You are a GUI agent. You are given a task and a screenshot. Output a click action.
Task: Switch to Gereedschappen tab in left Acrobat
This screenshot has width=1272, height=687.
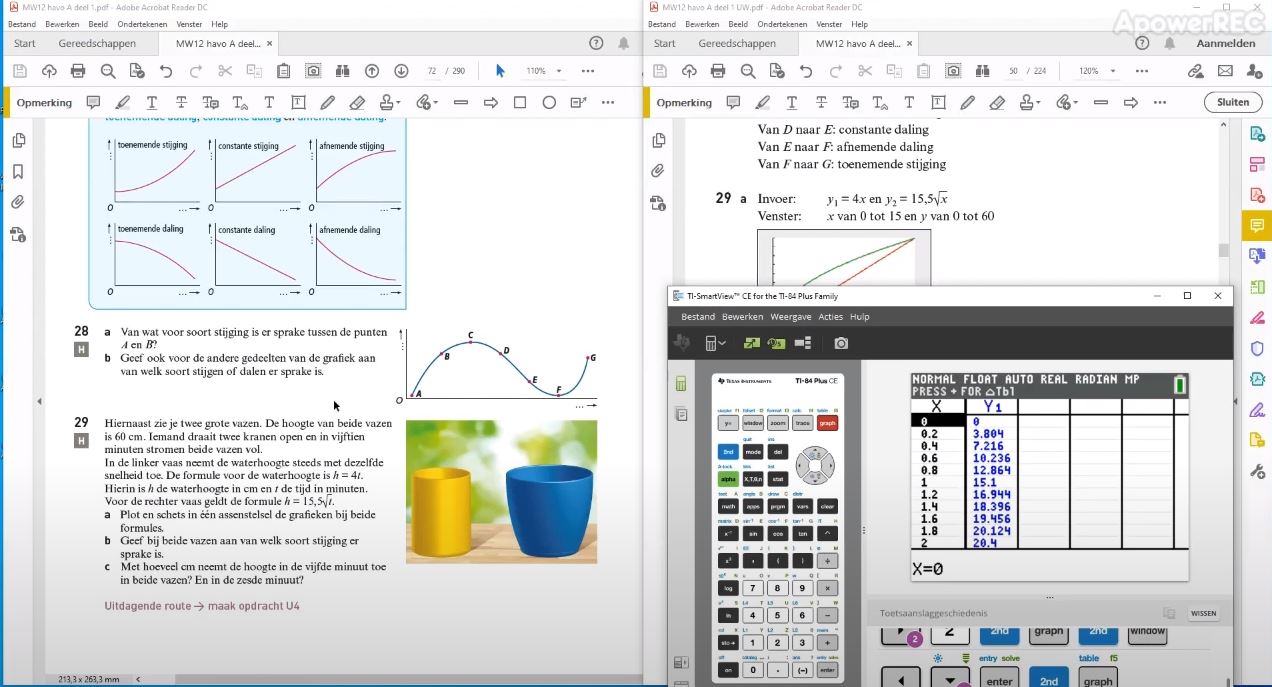(95, 43)
